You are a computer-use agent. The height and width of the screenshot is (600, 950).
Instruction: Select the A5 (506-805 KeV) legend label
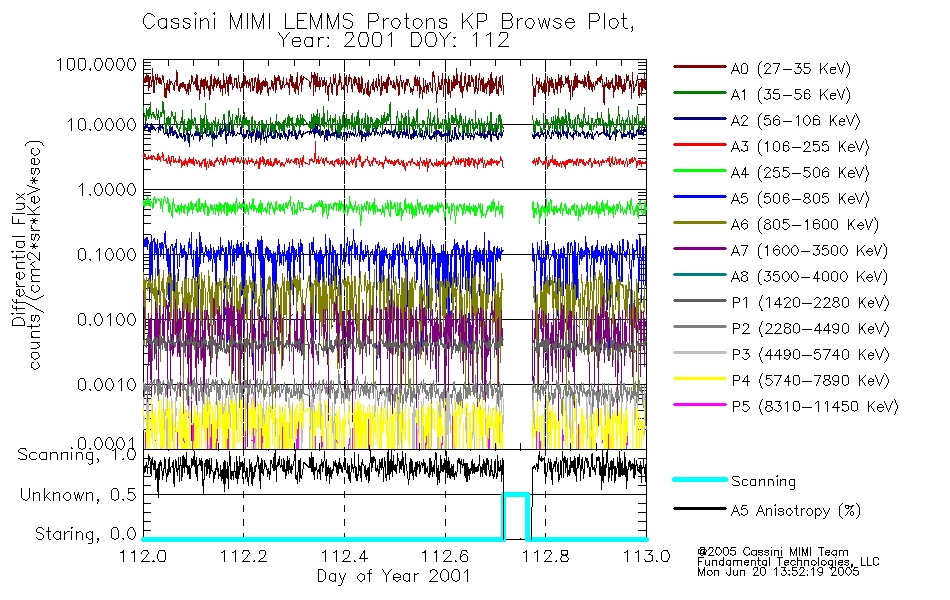(x=800, y=199)
